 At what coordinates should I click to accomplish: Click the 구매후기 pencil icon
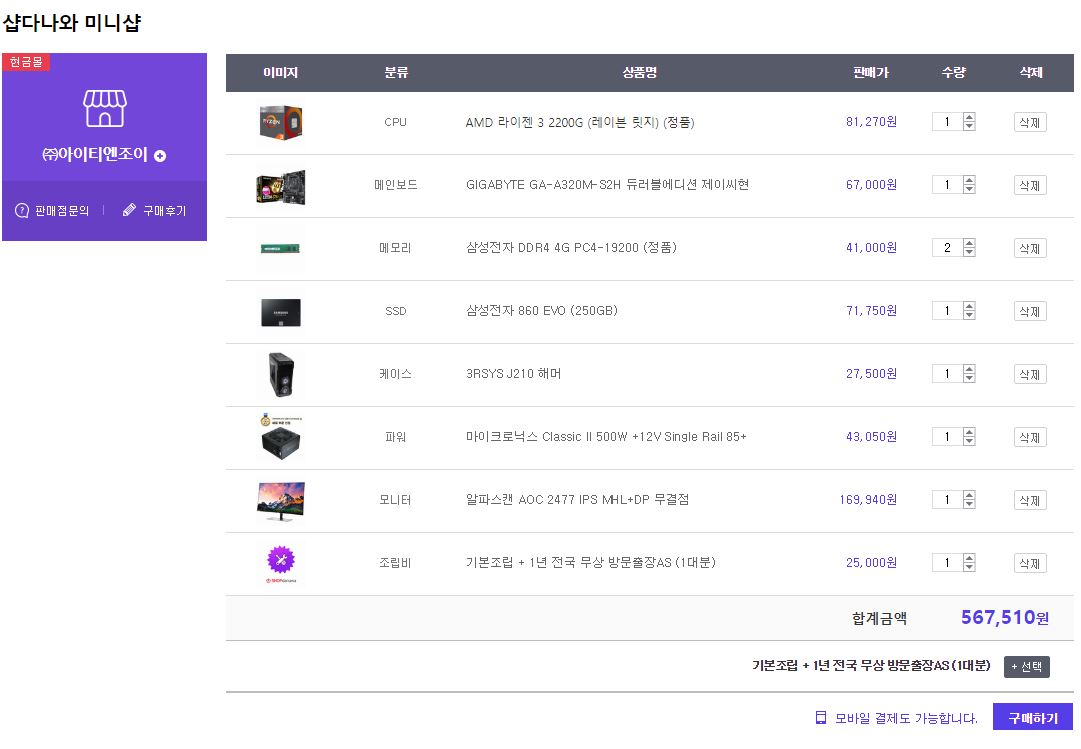(129, 210)
